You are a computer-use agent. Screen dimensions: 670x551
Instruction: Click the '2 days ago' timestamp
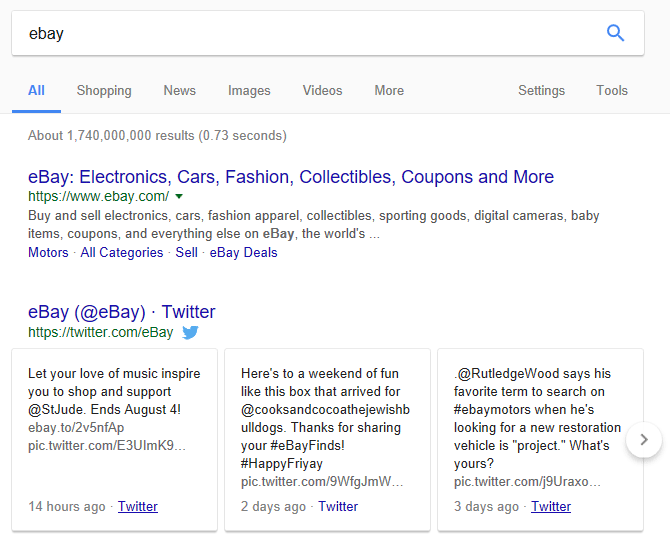pyautogui.click(x=273, y=507)
